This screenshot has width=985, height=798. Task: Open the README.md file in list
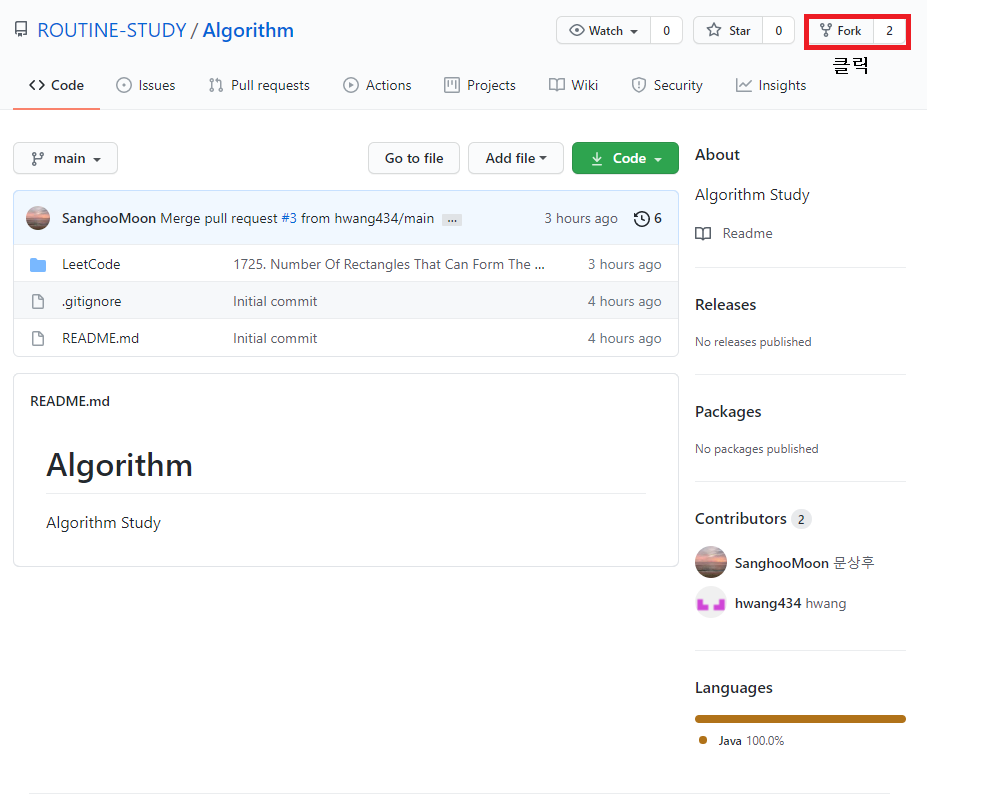click(x=101, y=339)
